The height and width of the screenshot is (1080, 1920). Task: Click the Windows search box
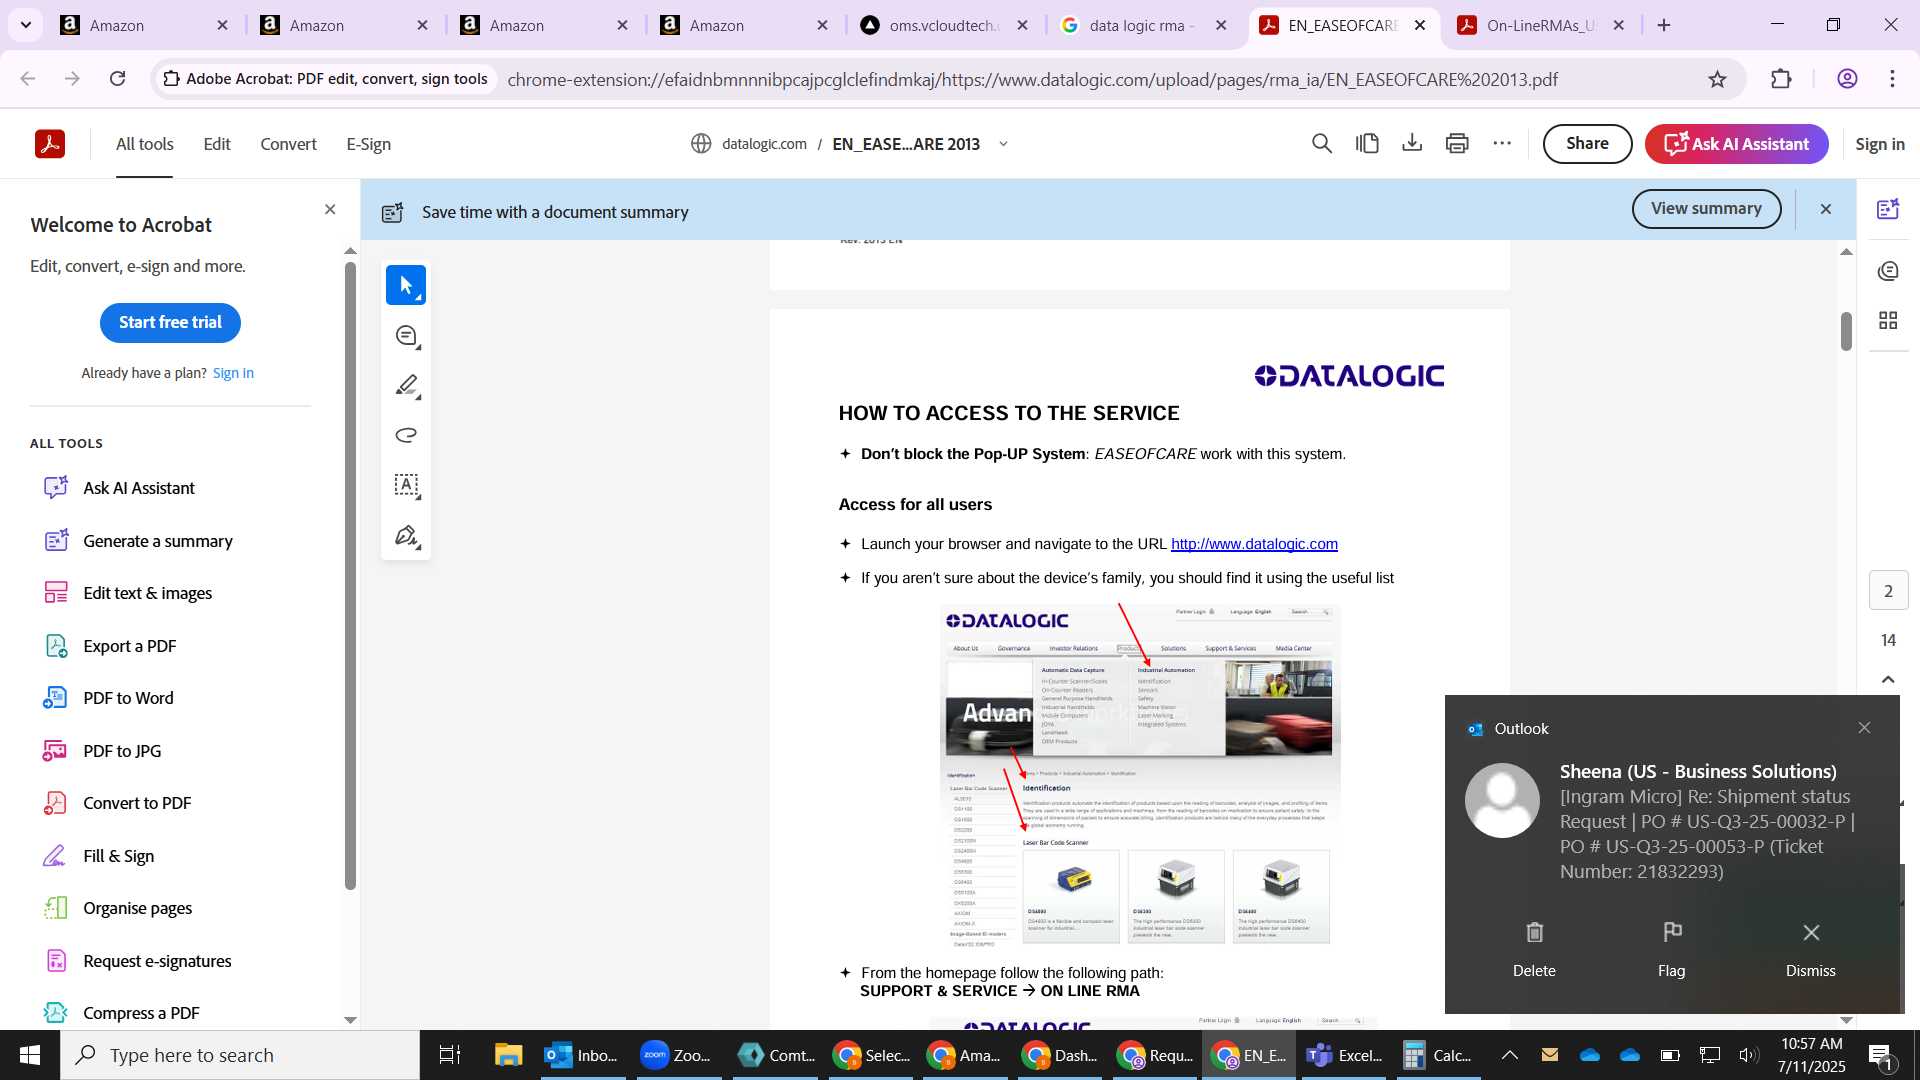pos(240,1055)
